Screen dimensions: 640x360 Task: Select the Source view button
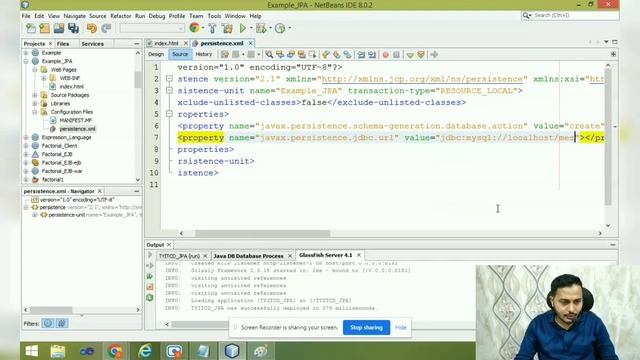[180, 54]
